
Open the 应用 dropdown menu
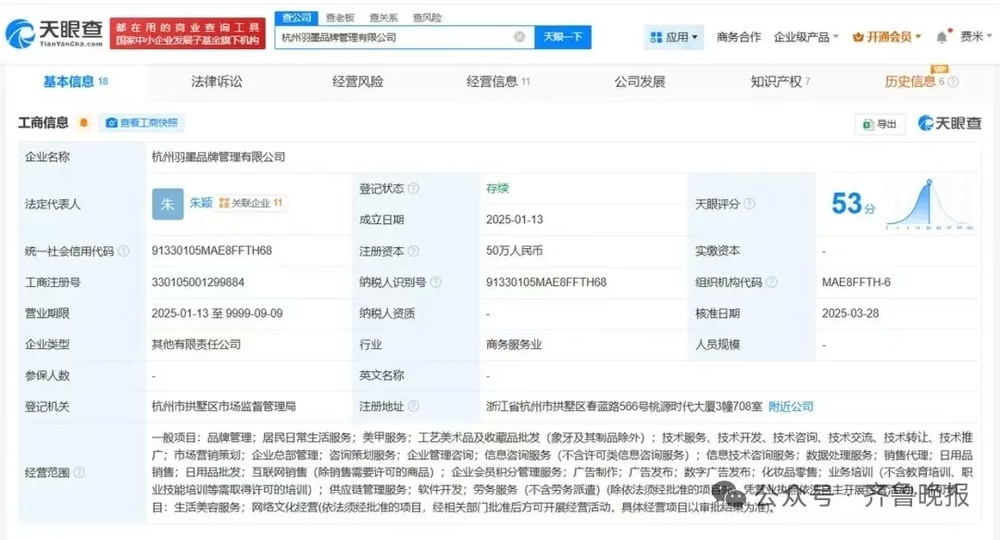(673, 37)
